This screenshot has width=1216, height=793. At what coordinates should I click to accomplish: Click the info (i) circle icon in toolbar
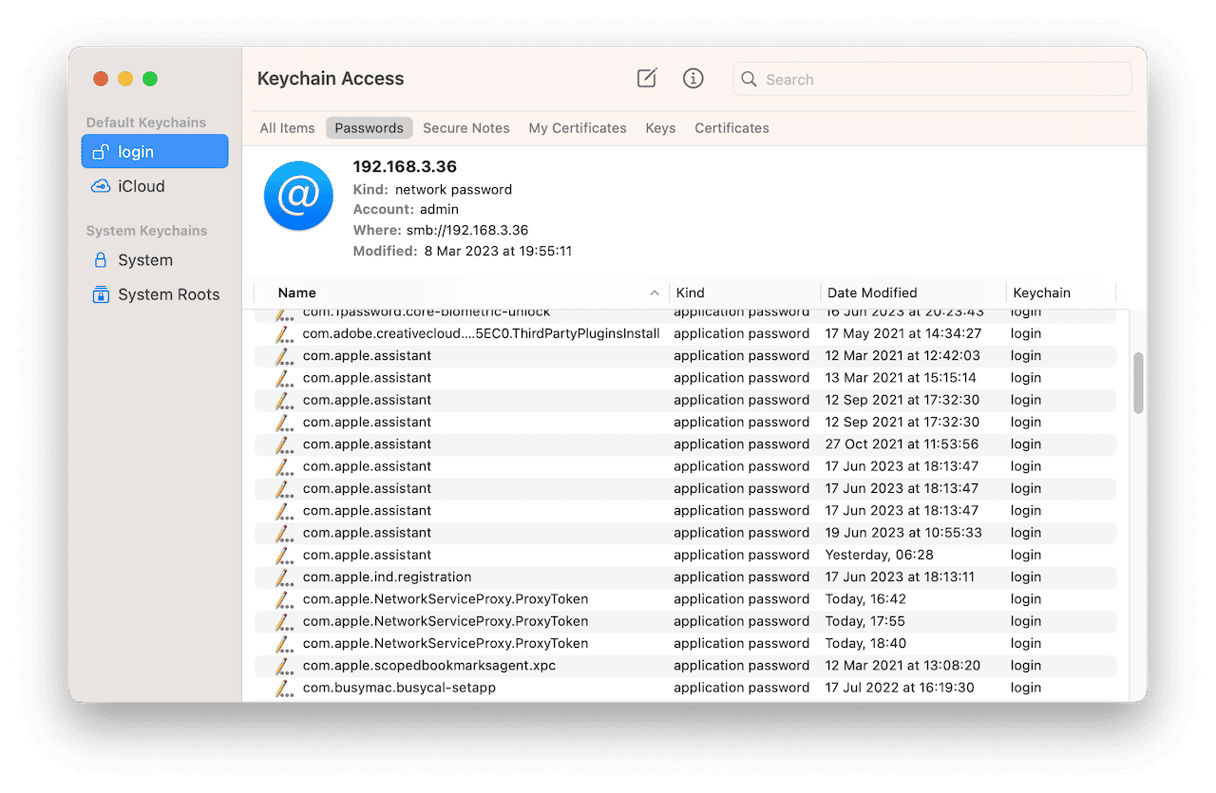693,78
